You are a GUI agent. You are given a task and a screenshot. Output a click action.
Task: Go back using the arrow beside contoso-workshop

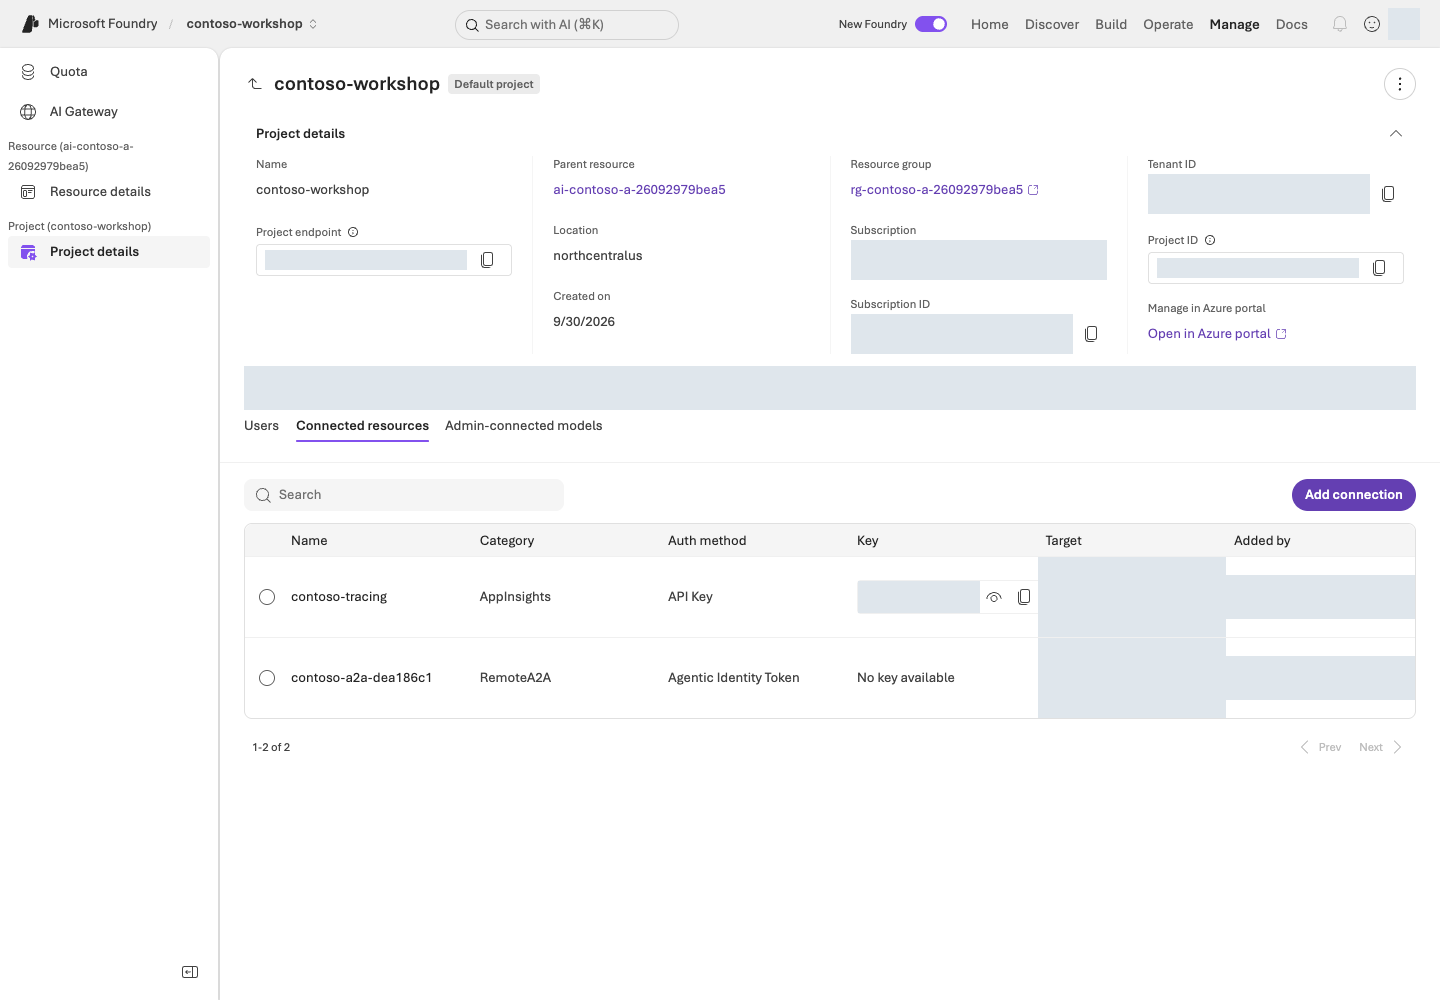(x=255, y=84)
